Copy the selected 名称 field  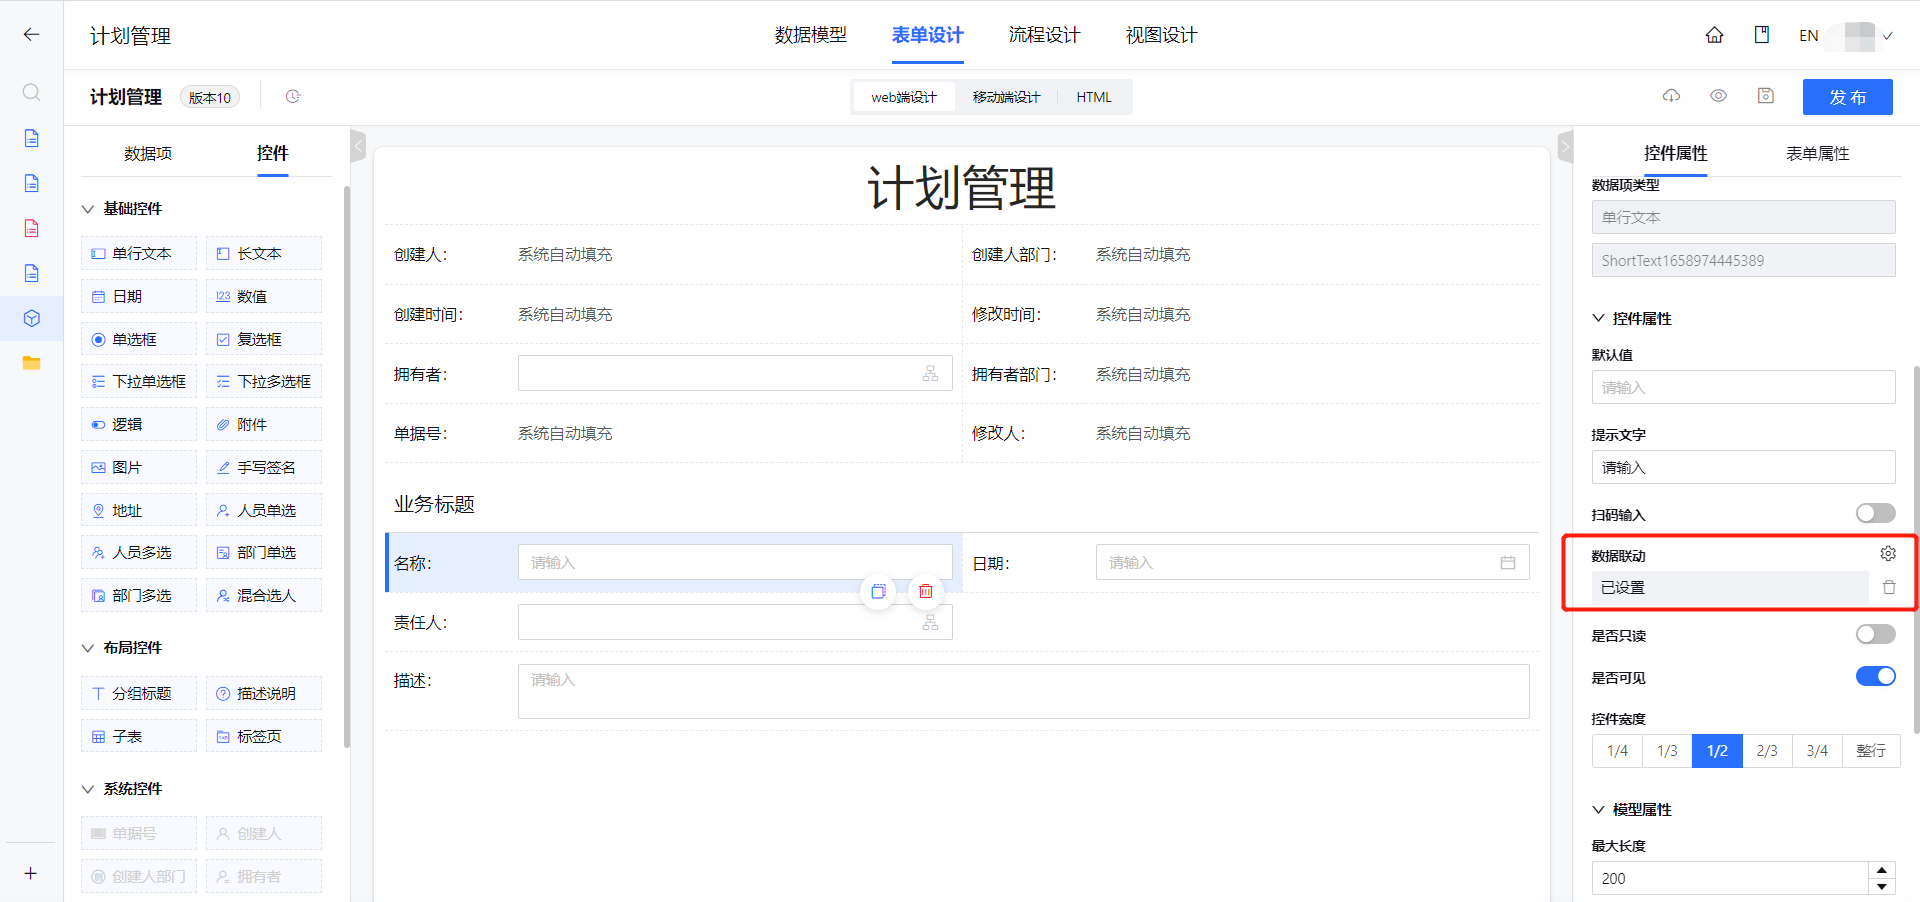[878, 591]
